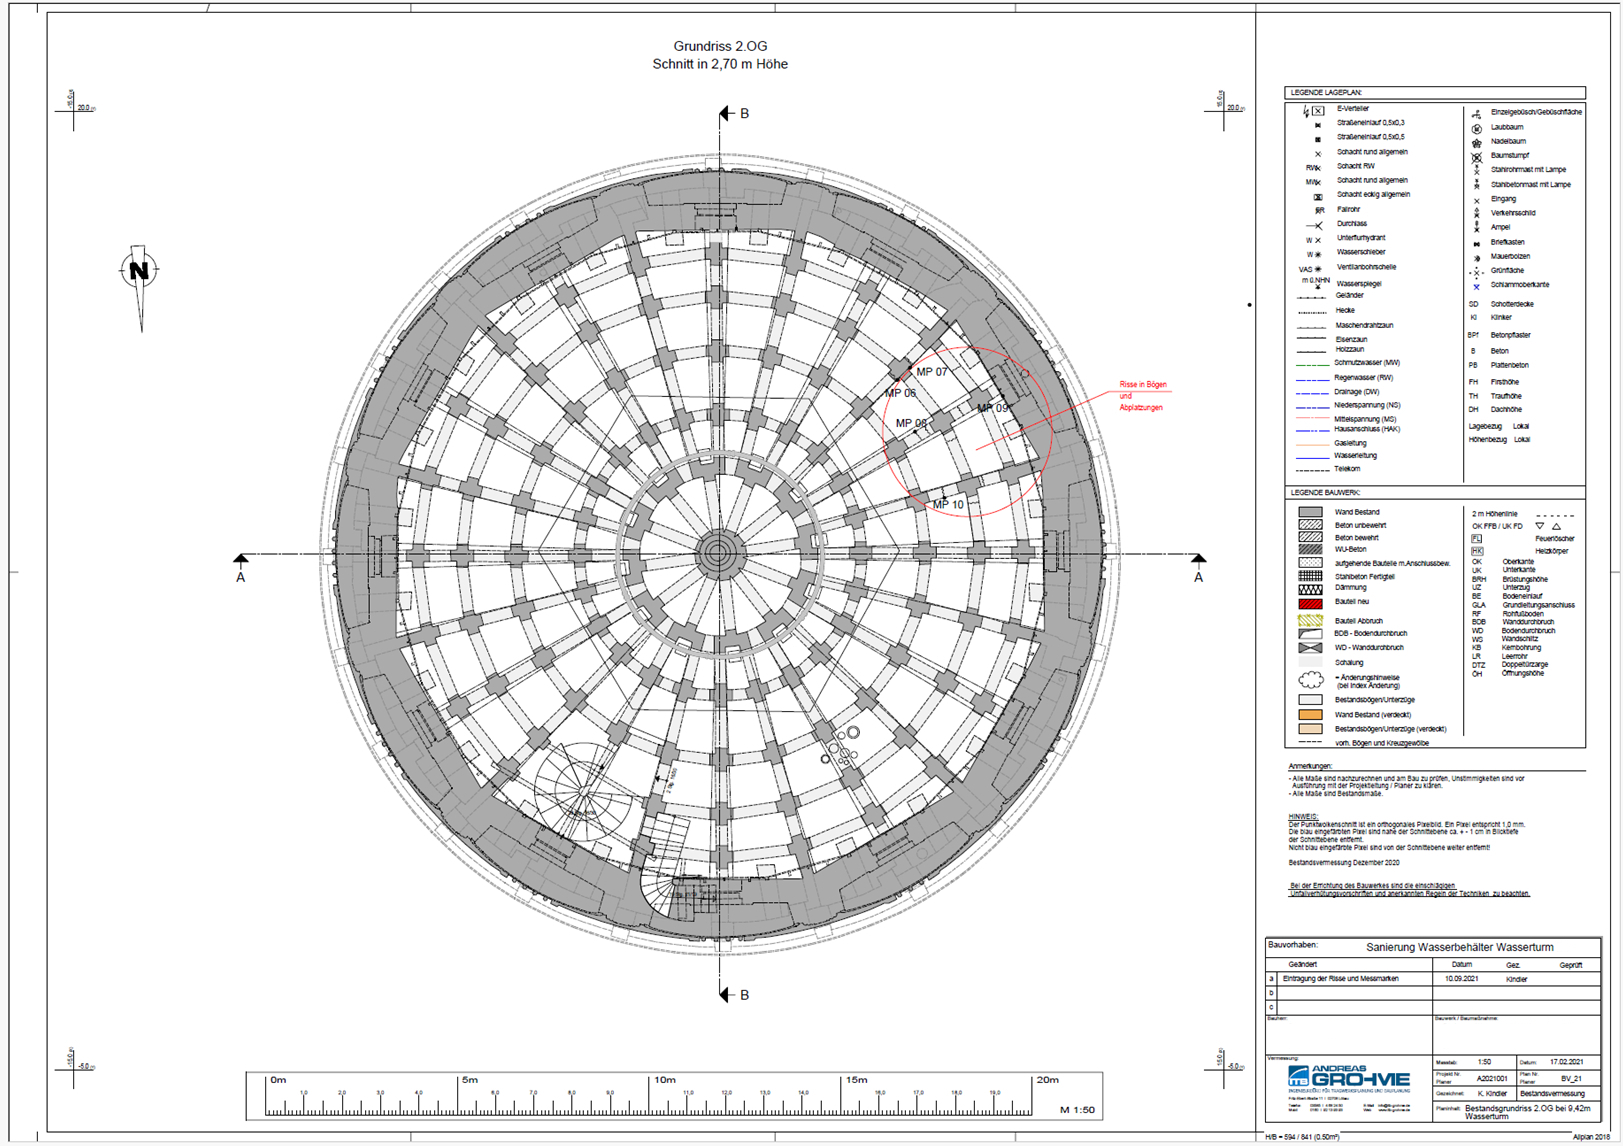This screenshot has width=1623, height=1146.
Task: Click the 'LEGENDE LAGEPLAN:' heading
Action: 1326,92
